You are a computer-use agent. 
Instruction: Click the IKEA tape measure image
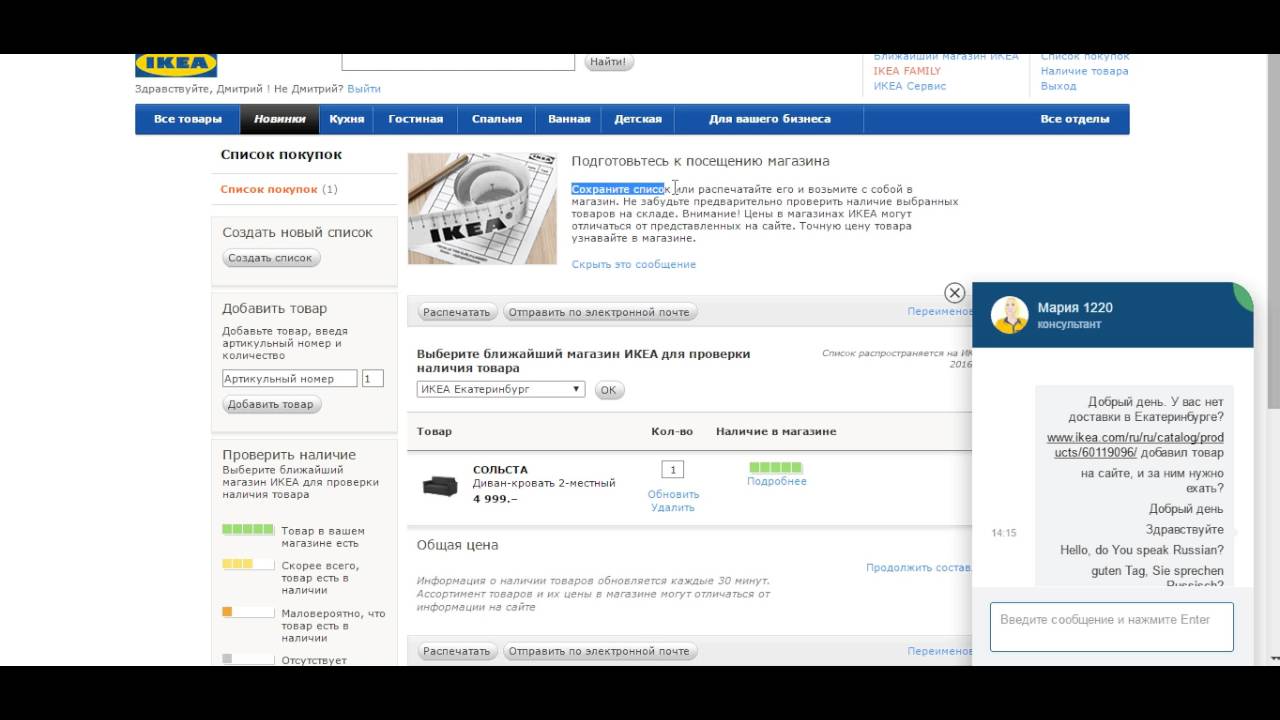(482, 208)
